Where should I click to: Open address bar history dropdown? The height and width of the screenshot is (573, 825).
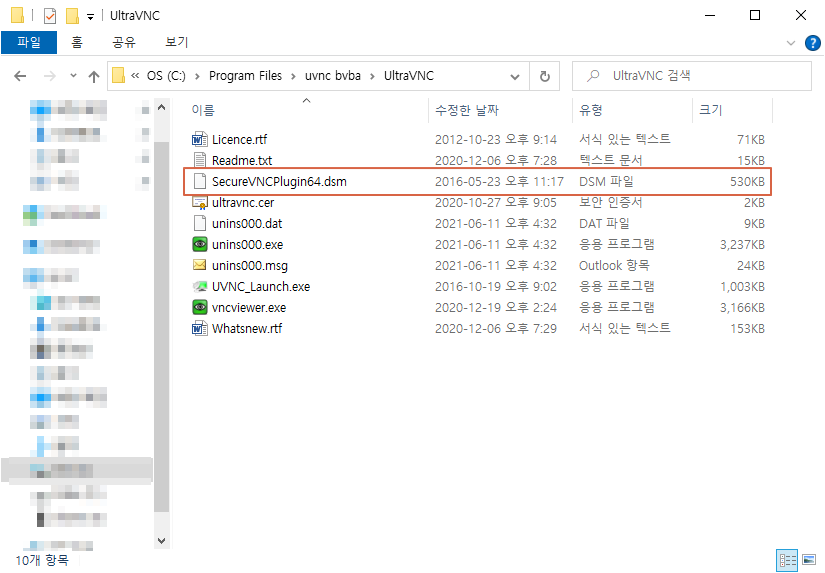point(515,77)
